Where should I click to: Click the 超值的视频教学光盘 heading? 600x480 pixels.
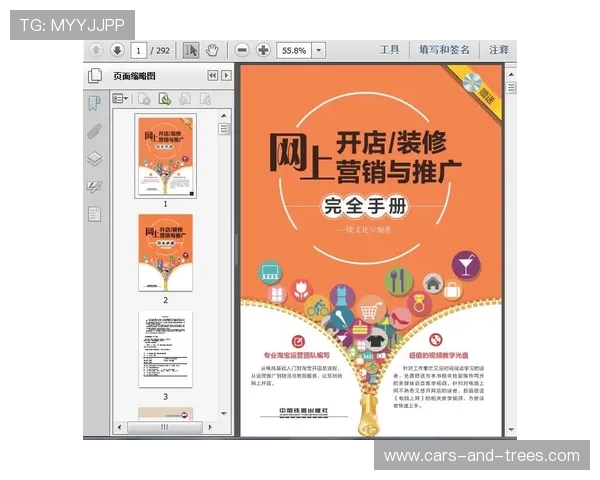click(439, 355)
